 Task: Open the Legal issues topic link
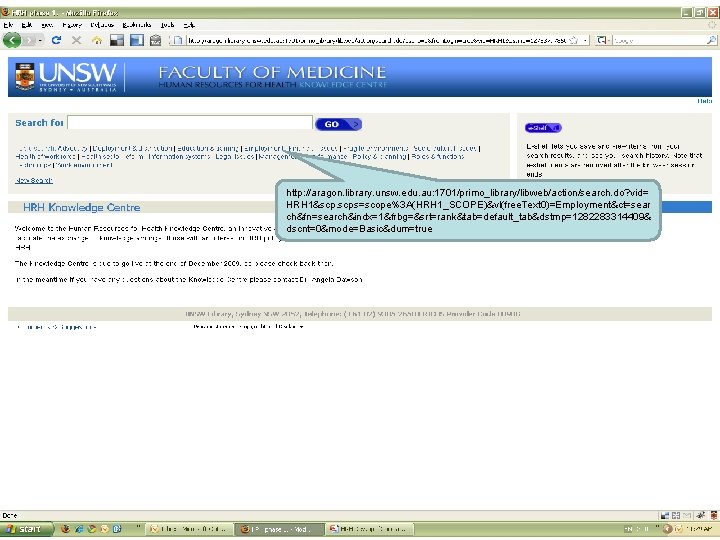click(235, 157)
